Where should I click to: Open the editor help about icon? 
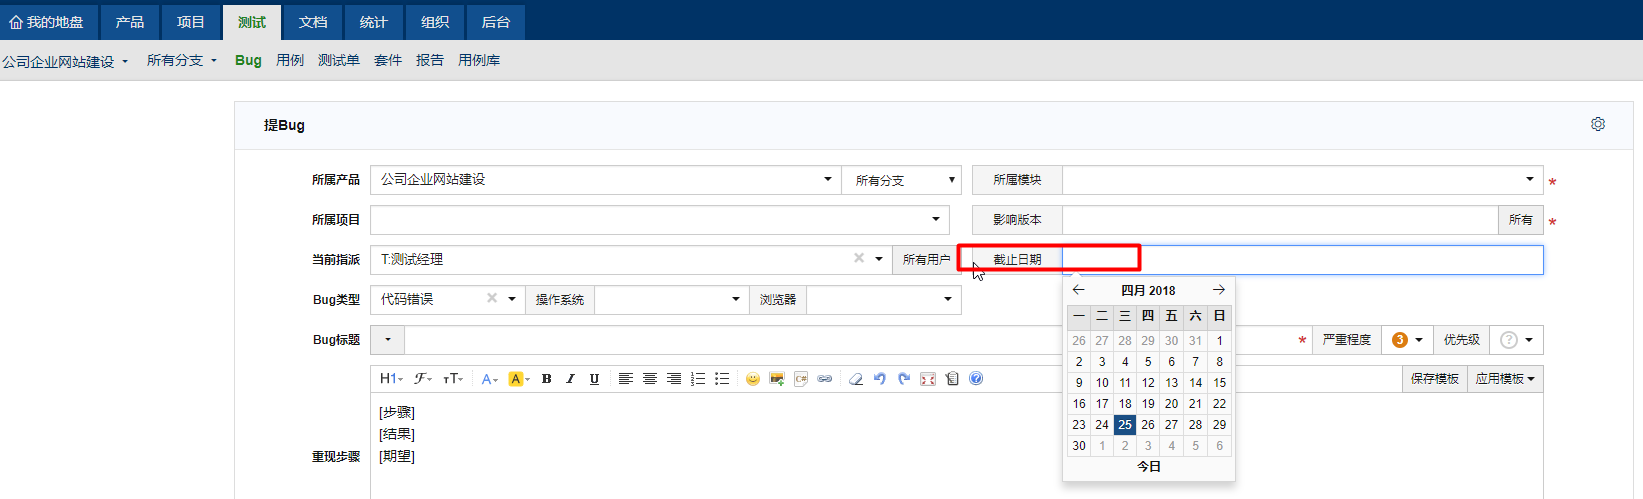tap(976, 379)
